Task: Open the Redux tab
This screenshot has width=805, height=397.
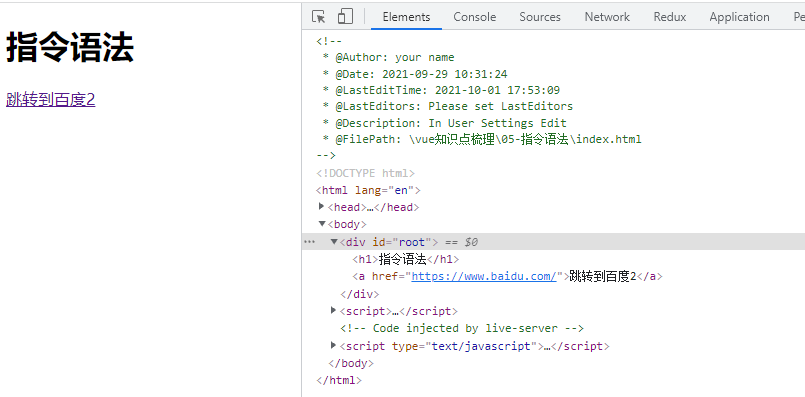Action: (x=669, y=17)
